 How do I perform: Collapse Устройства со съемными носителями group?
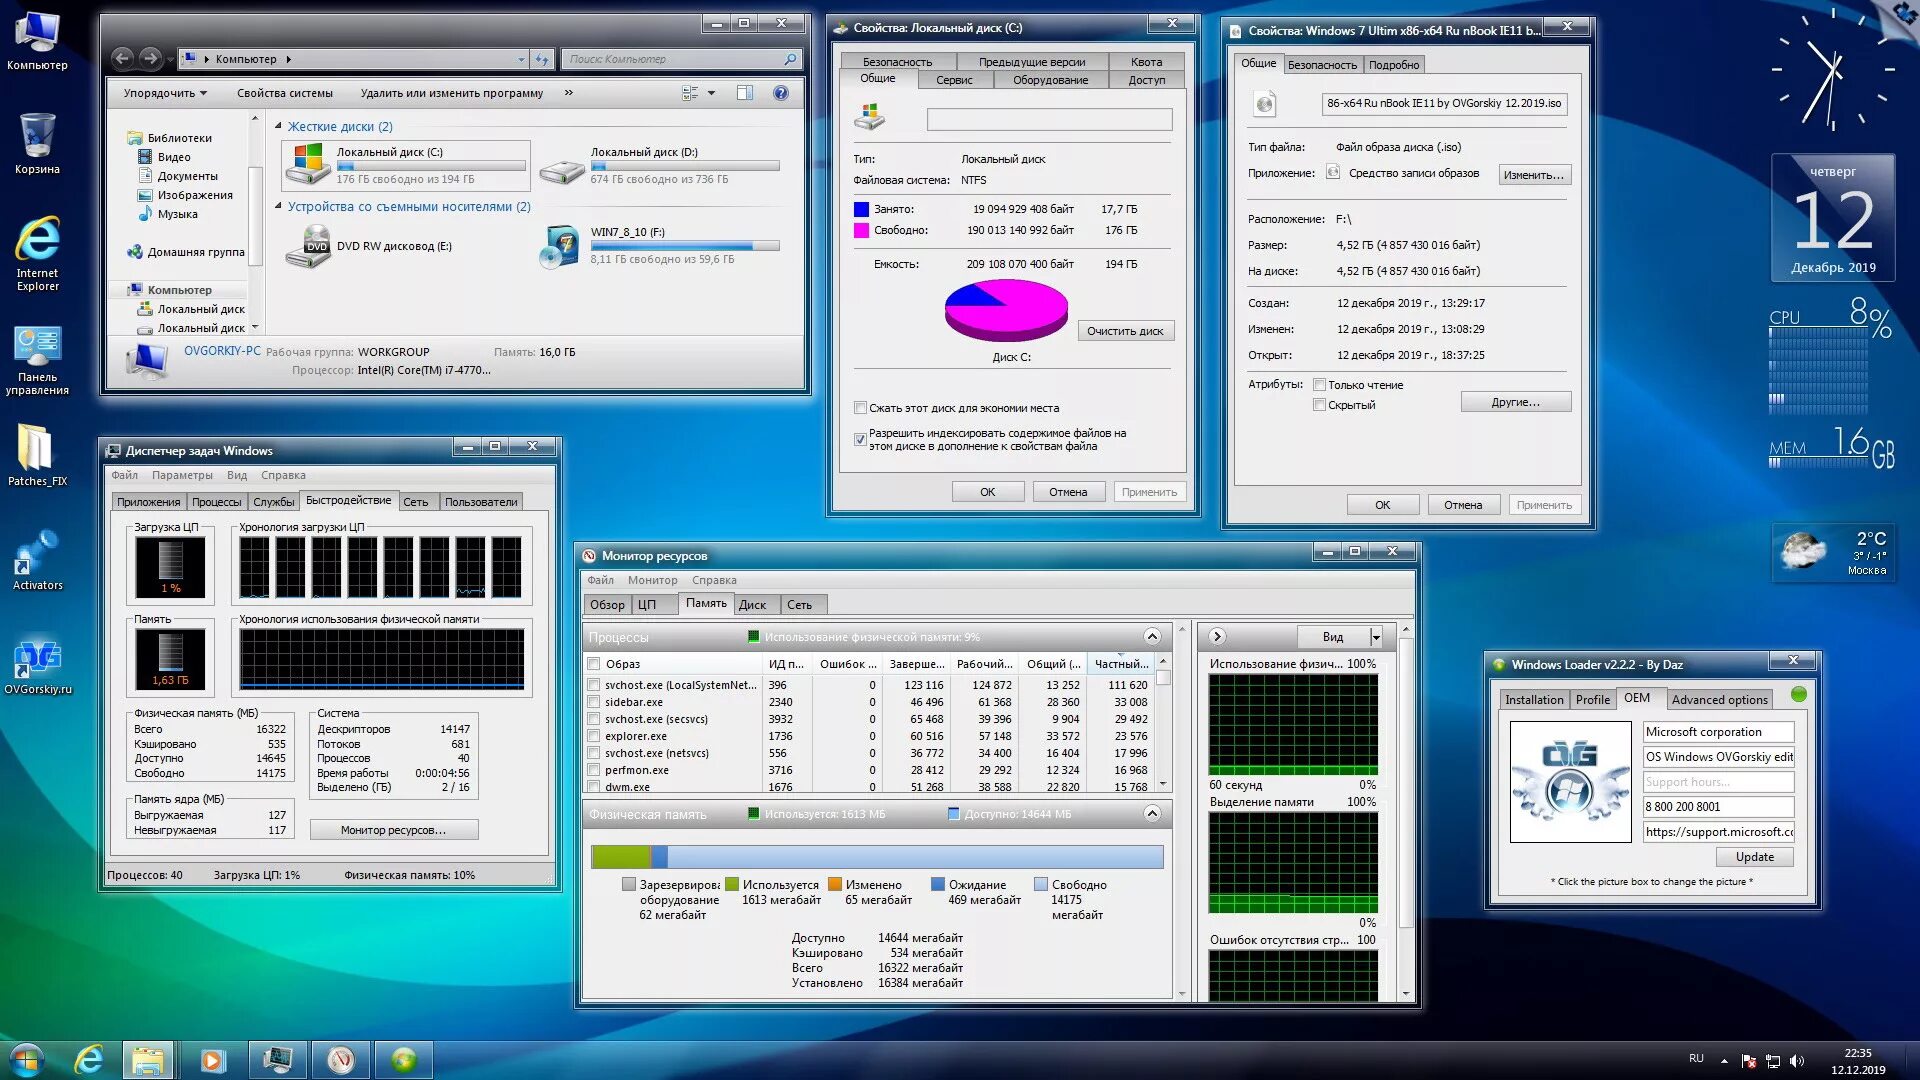pyautogui.click(x=279, y=206)
